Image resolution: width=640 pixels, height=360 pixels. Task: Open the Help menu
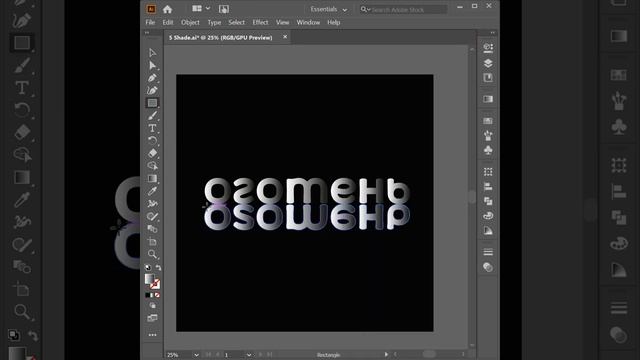pos(333,22)
